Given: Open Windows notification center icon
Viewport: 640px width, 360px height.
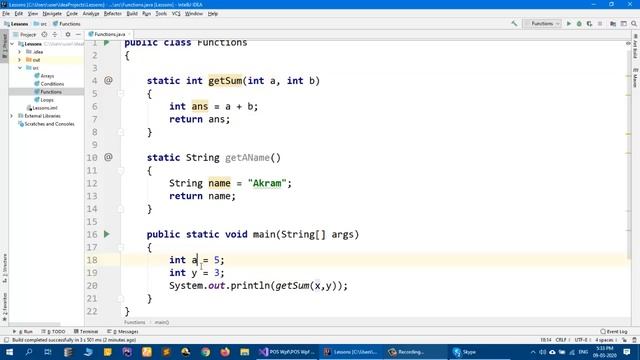Looking at the screenshot, I should click(x=627, y=352).
